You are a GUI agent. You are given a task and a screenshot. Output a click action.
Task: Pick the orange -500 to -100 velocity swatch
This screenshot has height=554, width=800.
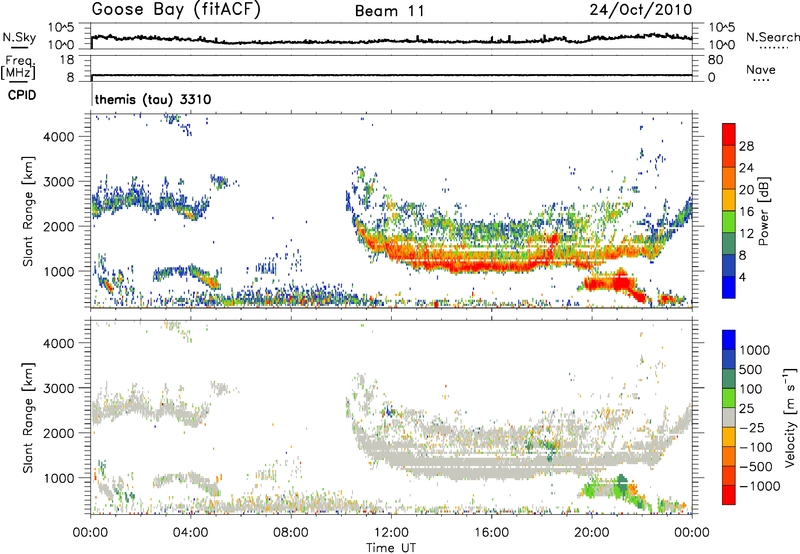pyautogui.click(x=729, y=456)
